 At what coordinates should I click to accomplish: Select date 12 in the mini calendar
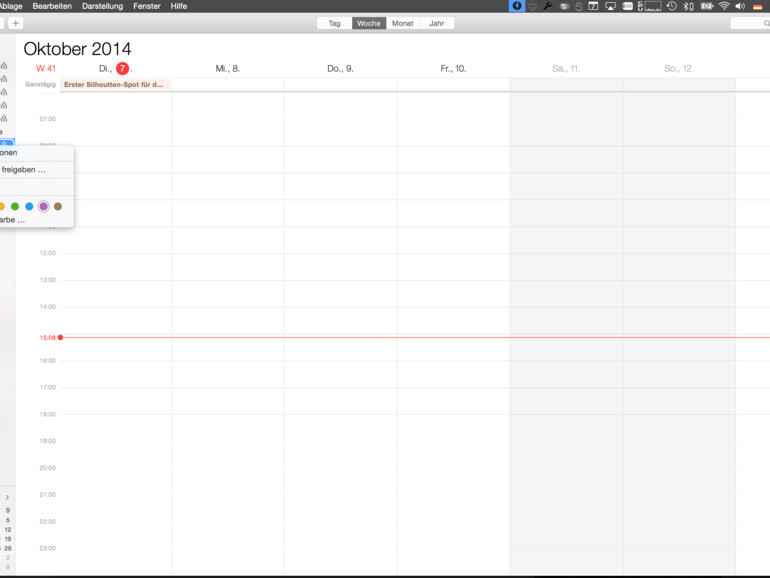click(8, 529)
